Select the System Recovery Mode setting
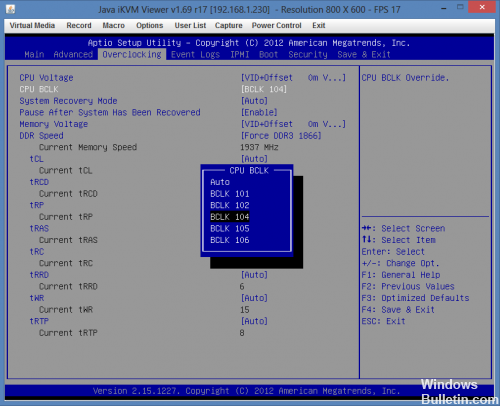 [x=68, y=101]
